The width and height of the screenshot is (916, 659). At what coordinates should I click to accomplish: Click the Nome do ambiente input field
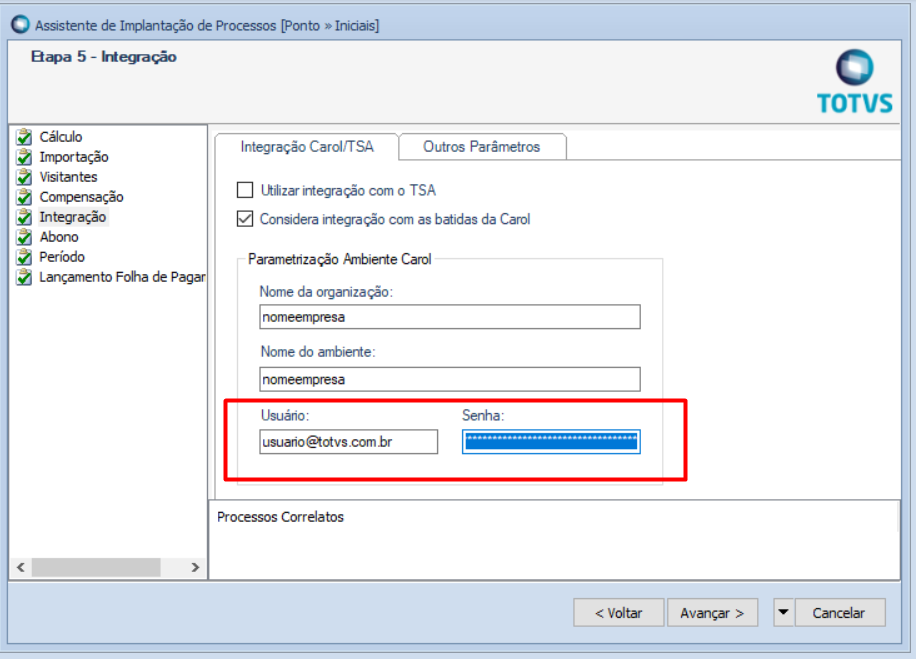[450, 379]
